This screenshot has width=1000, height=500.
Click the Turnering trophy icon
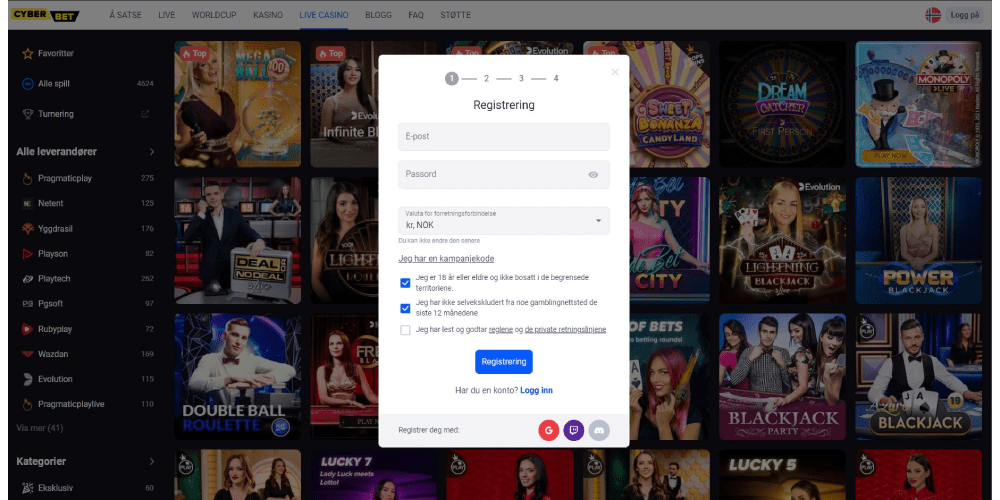point(27,114)
